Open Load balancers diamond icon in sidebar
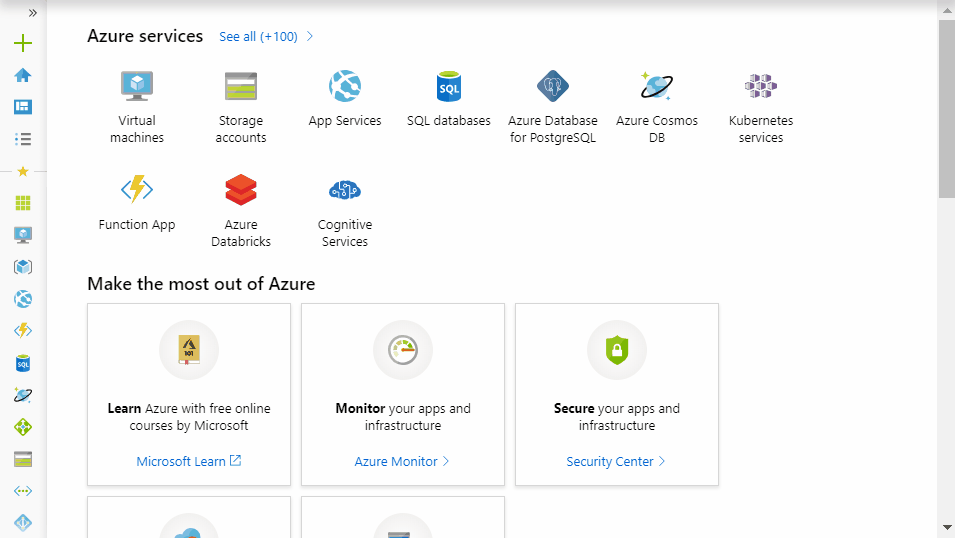This screenshot has height=538, width=955. pos(23,427)
